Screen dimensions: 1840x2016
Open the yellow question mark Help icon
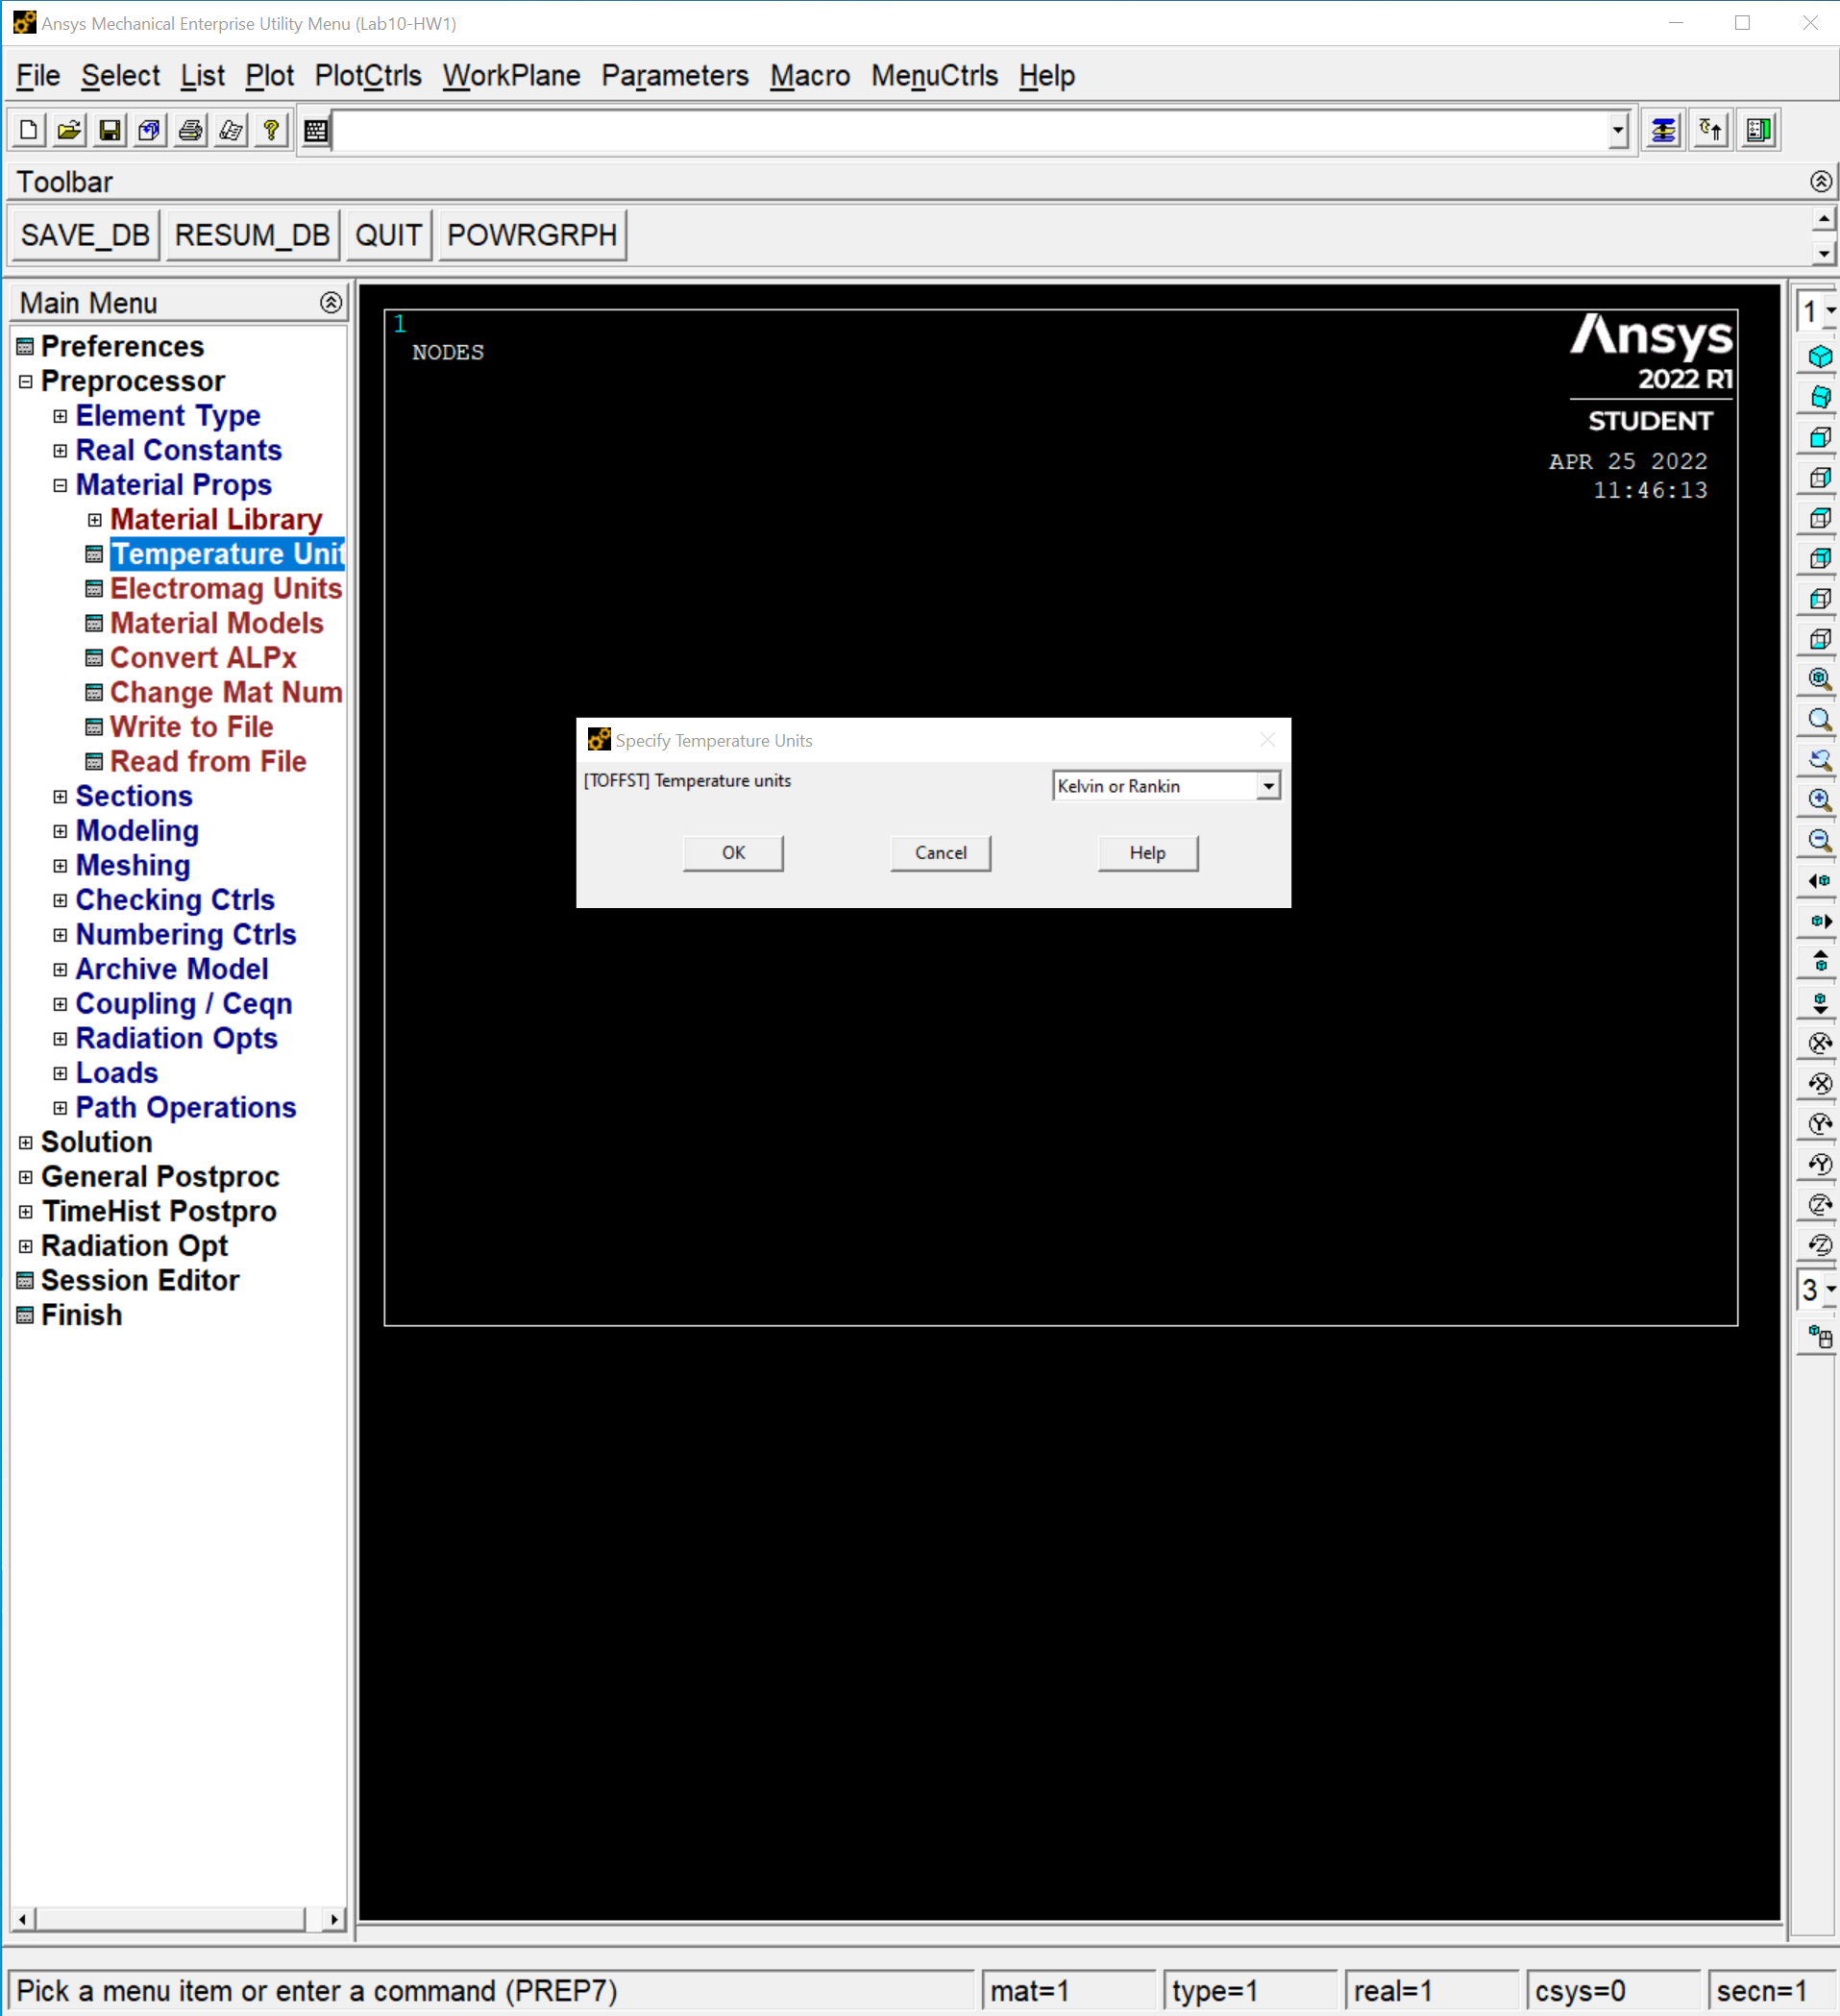pyautogui.click(x=271, y=130)
